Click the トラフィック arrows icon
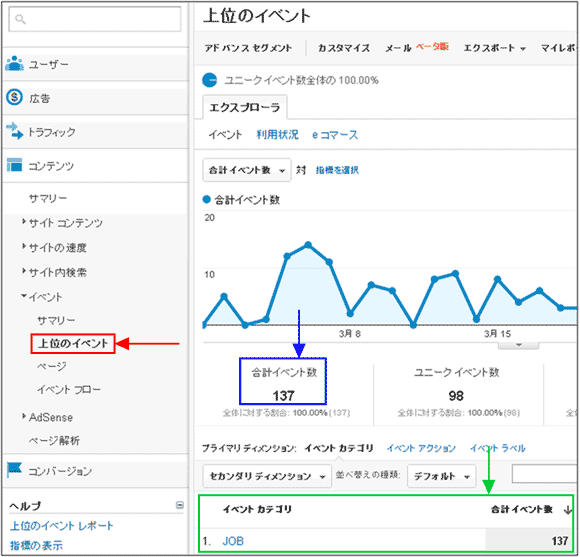This screenshot has width=580, height=557. (x=14, y=131)
